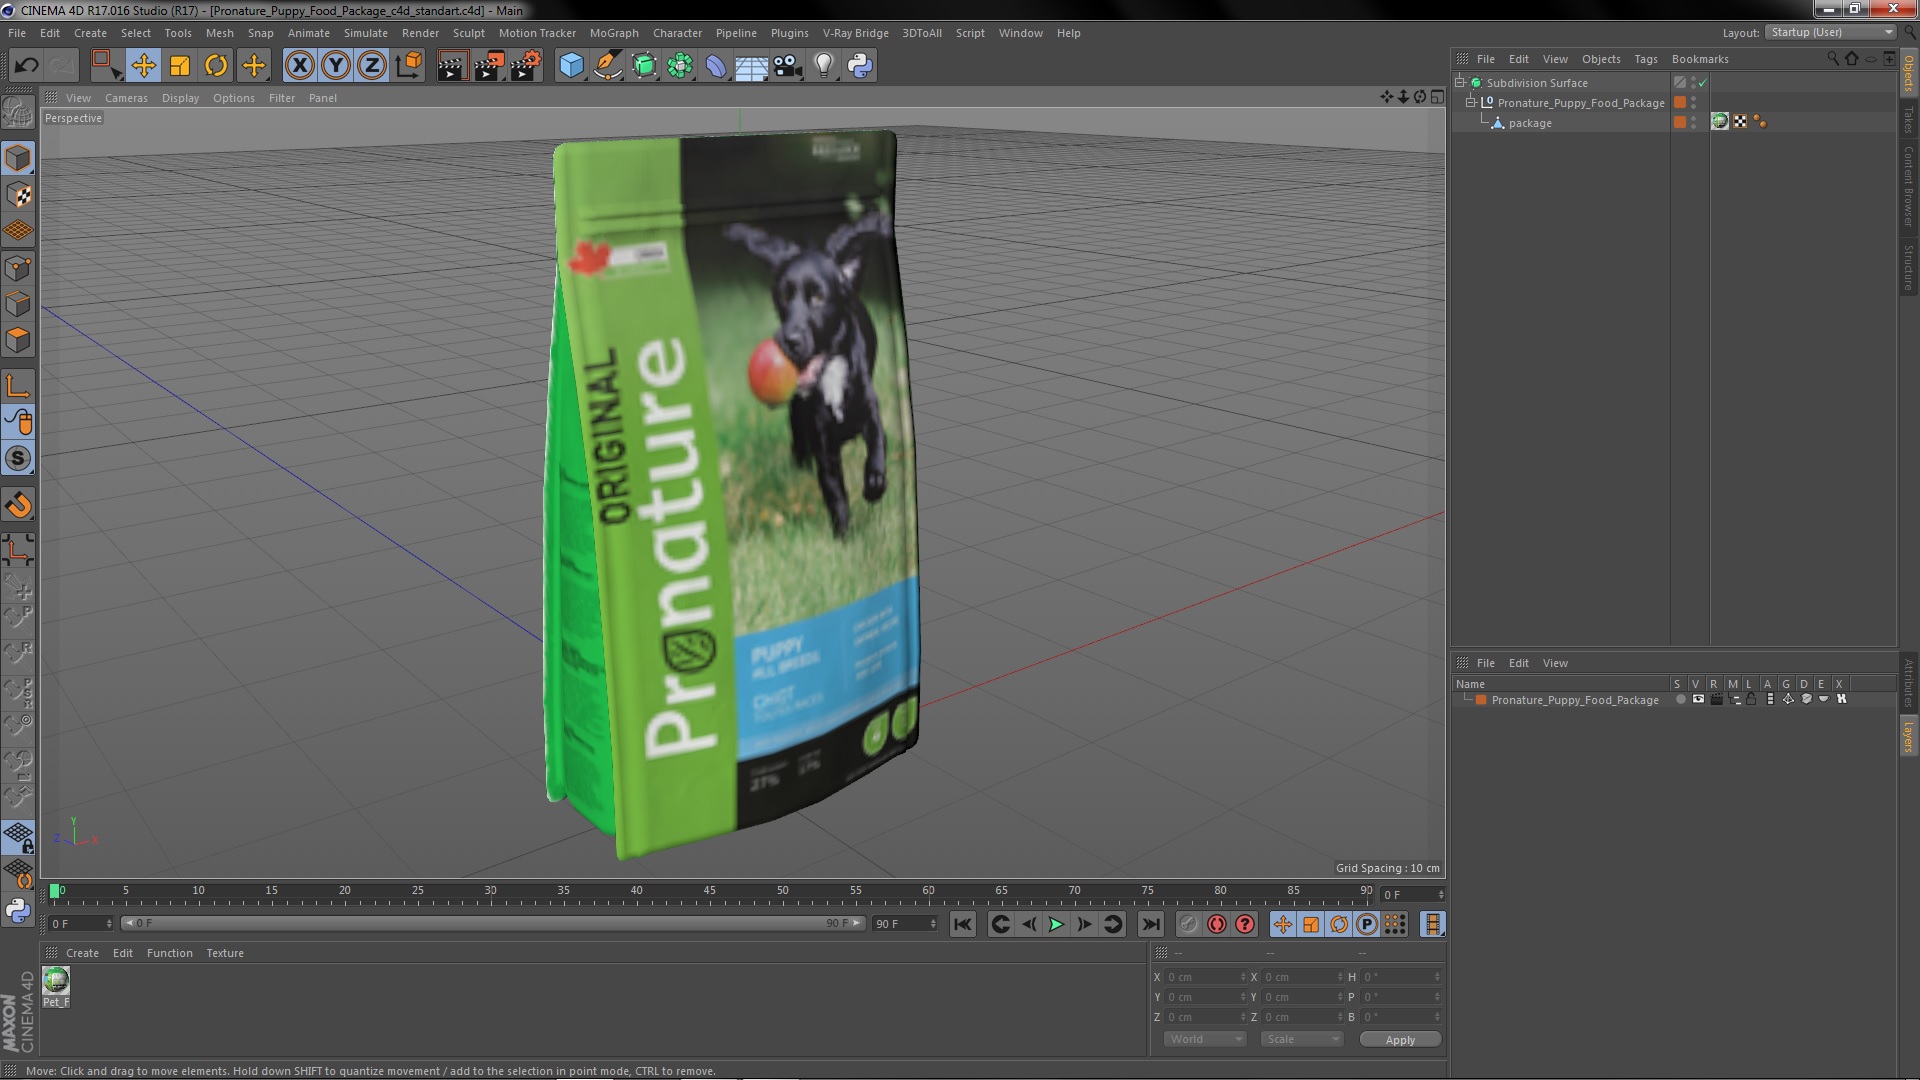1920x1080 pixels.
Task: Enable the Axis tool in left palette
Action: pyautogui.click(x=18, y=386)
